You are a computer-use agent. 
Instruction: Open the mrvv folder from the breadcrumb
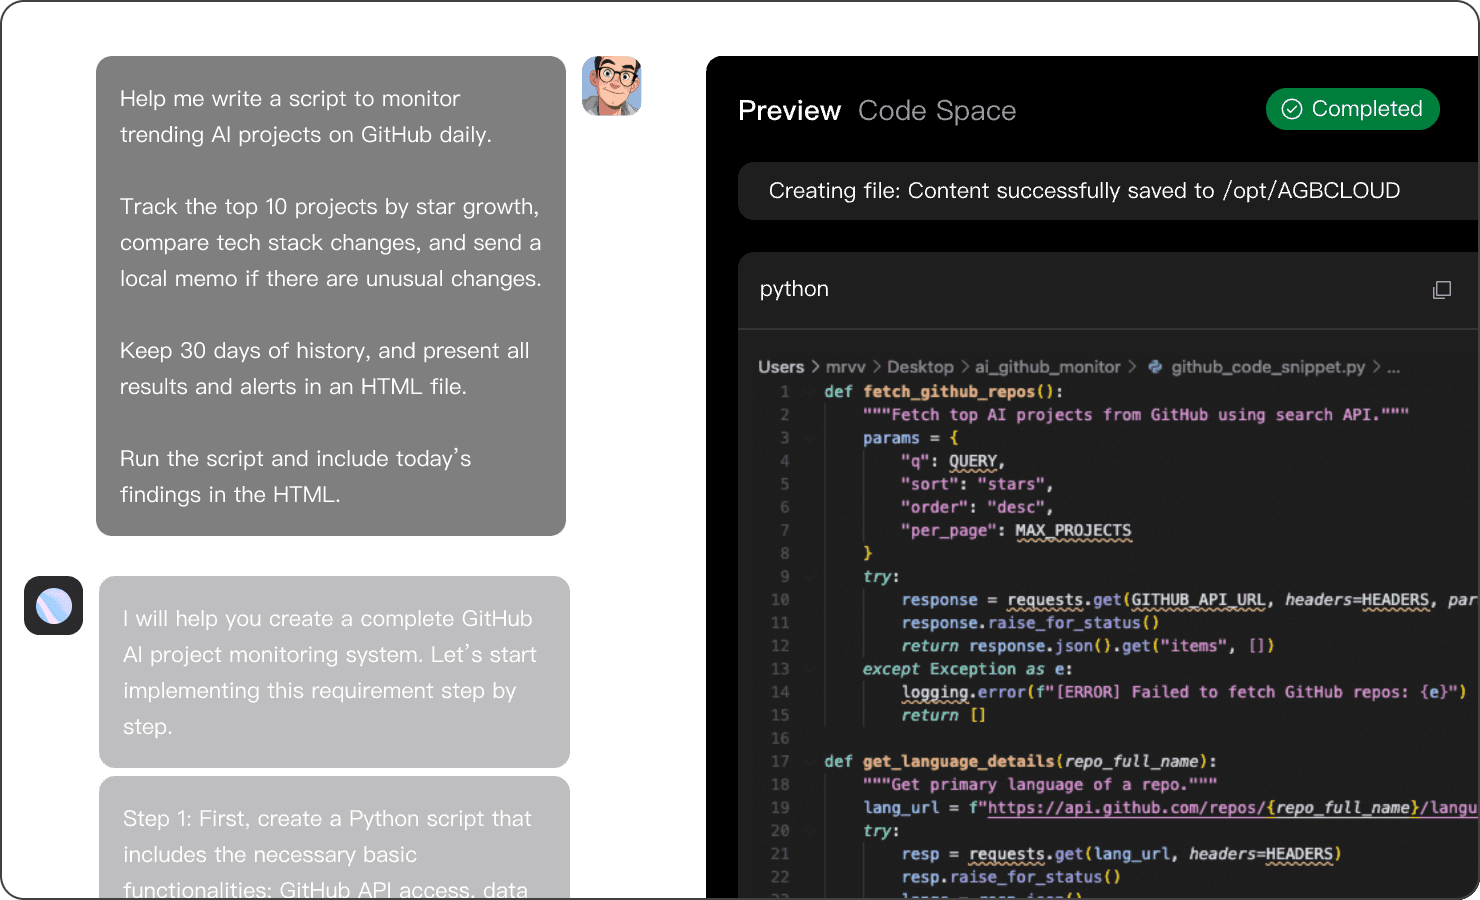click(846, 367)
